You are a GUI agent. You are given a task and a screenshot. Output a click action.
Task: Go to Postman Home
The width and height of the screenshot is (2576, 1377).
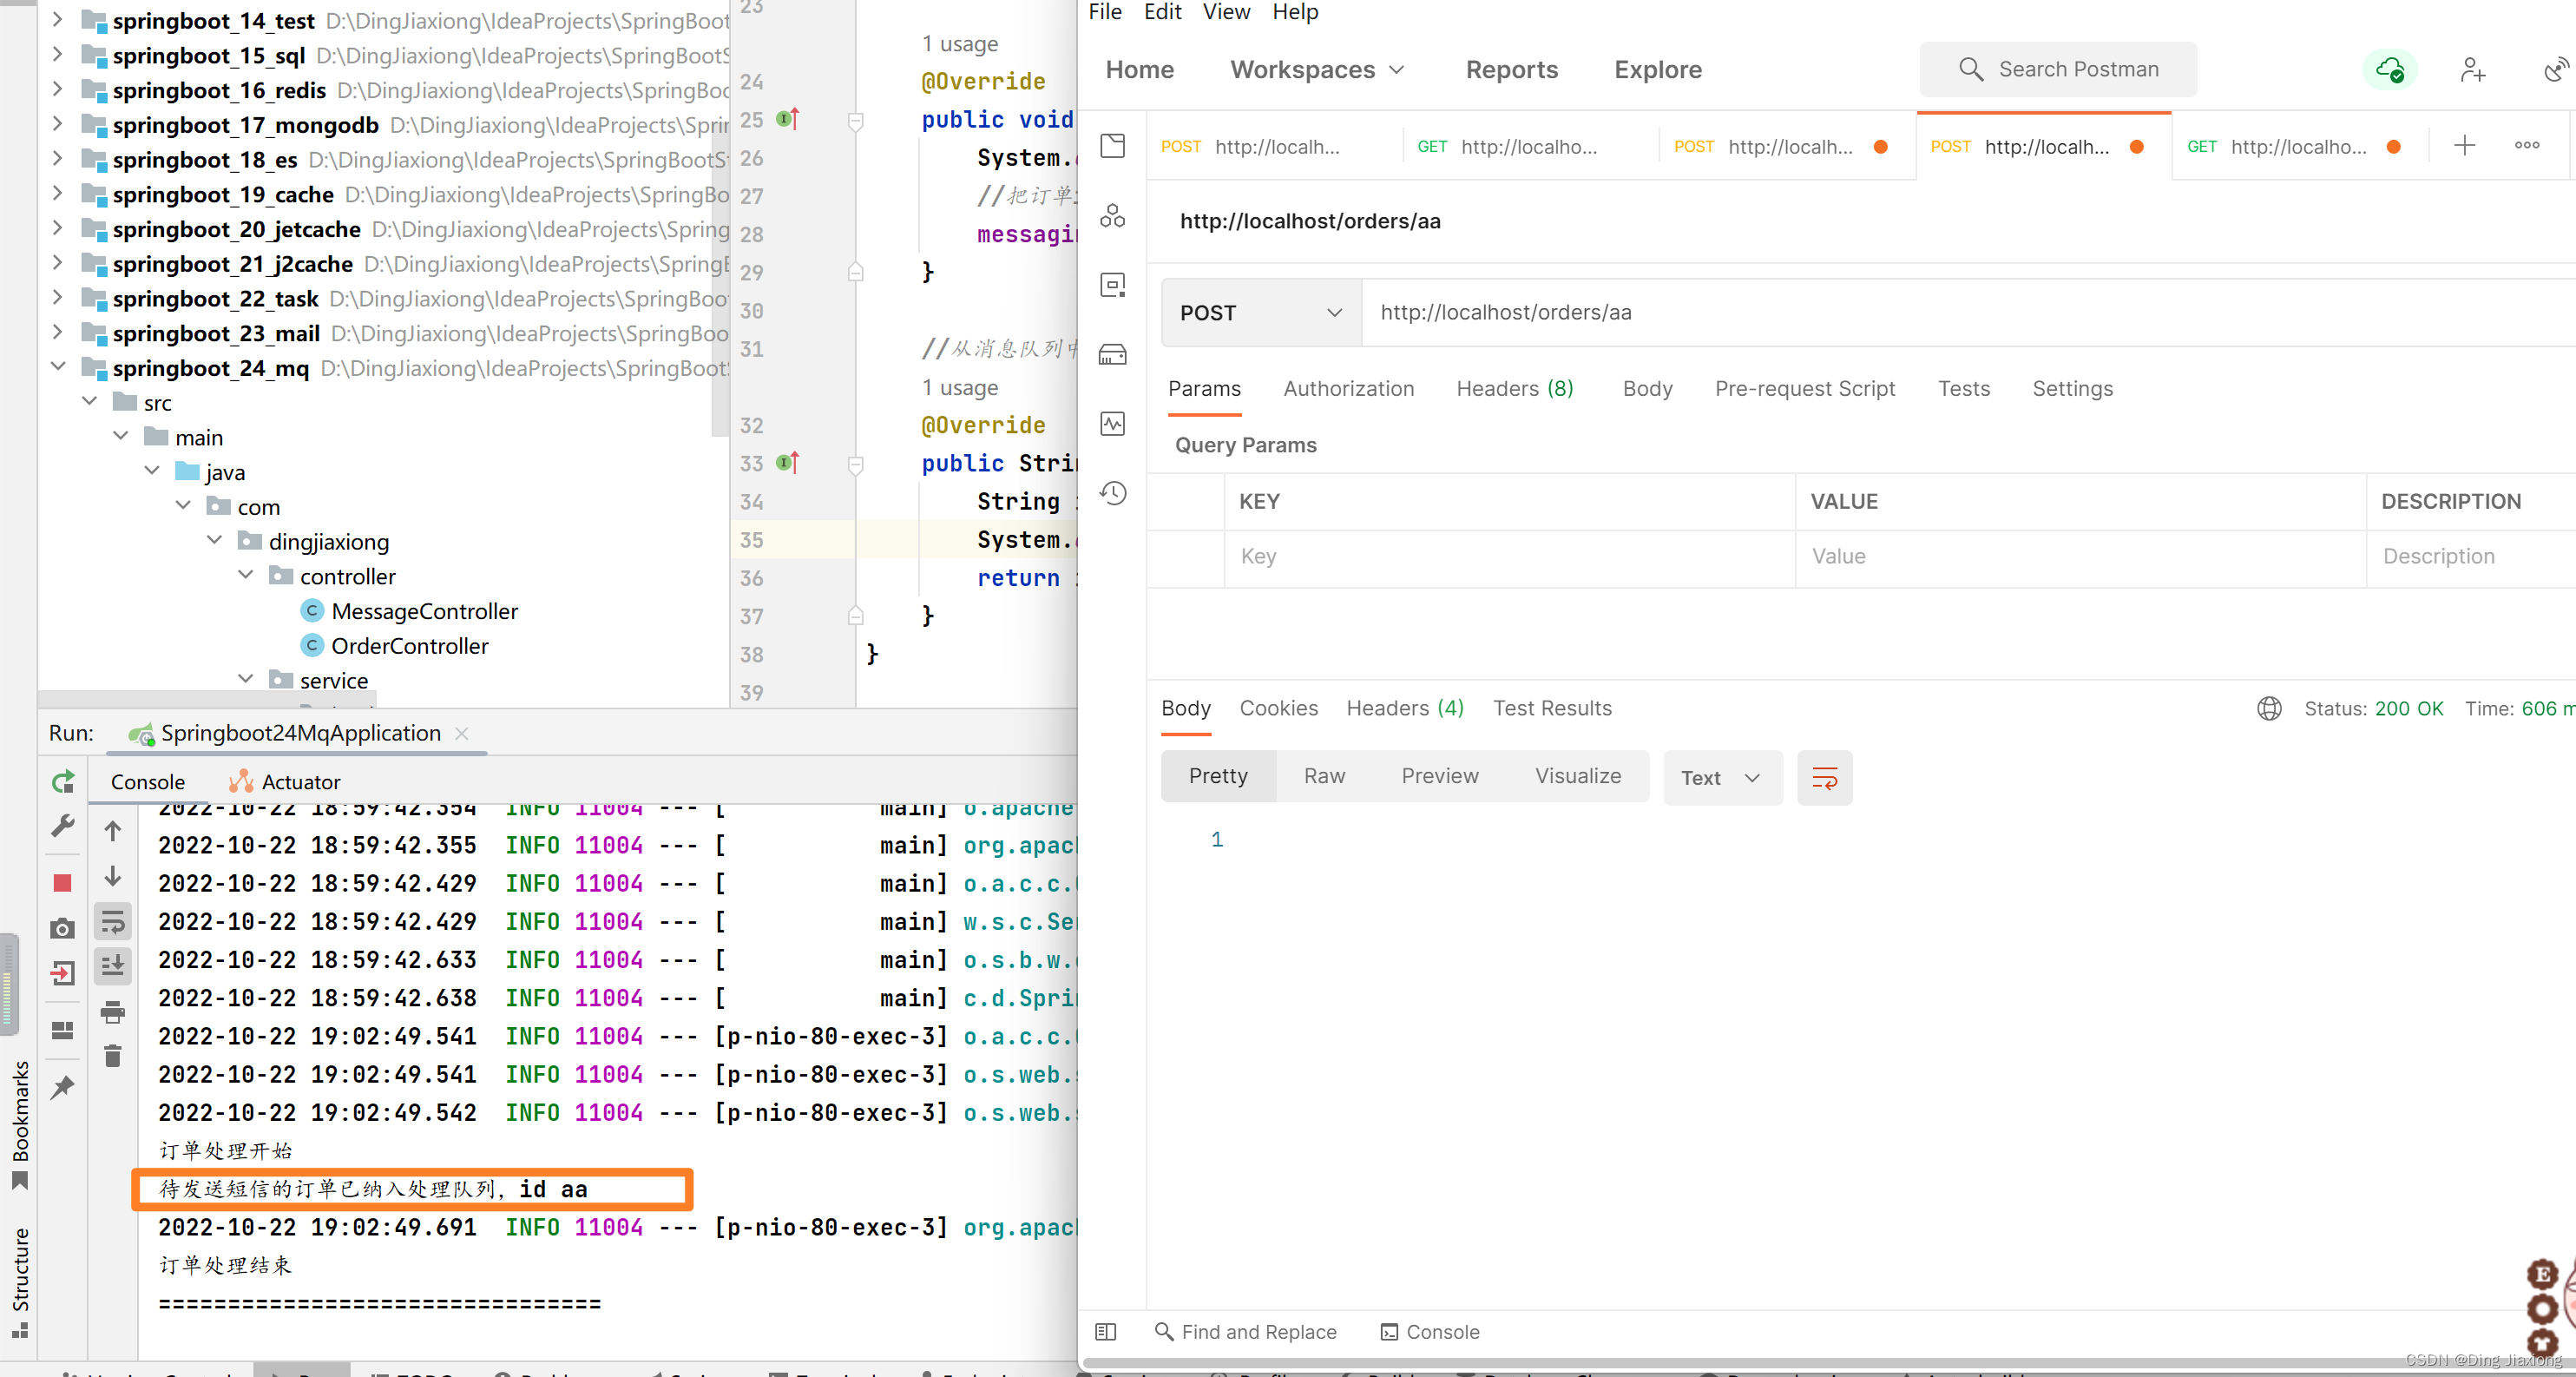click(1139, 69)
